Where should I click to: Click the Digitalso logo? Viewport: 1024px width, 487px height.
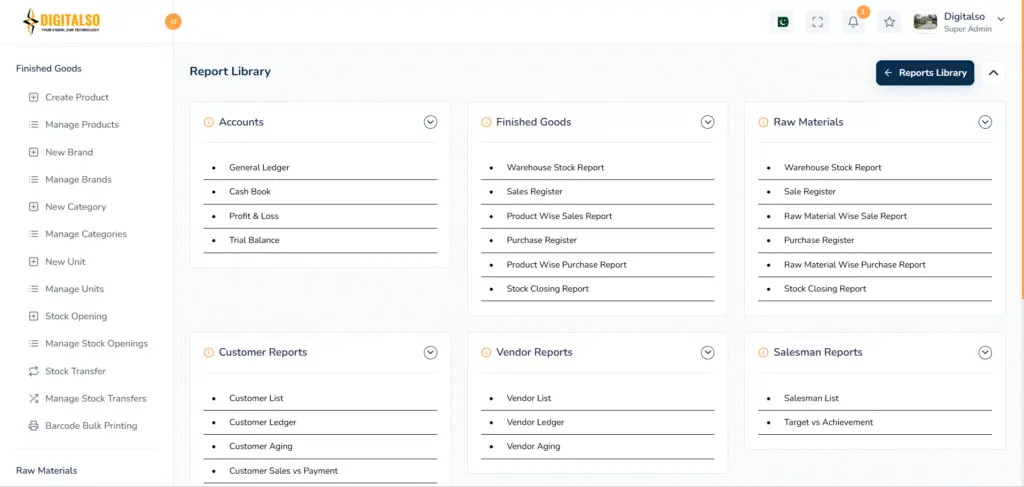click(62, 21)
